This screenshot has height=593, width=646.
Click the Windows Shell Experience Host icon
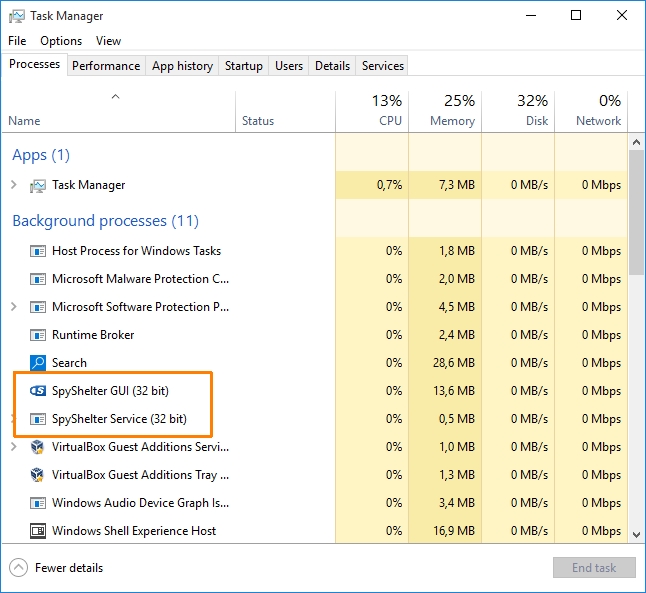tap(38, 531)
